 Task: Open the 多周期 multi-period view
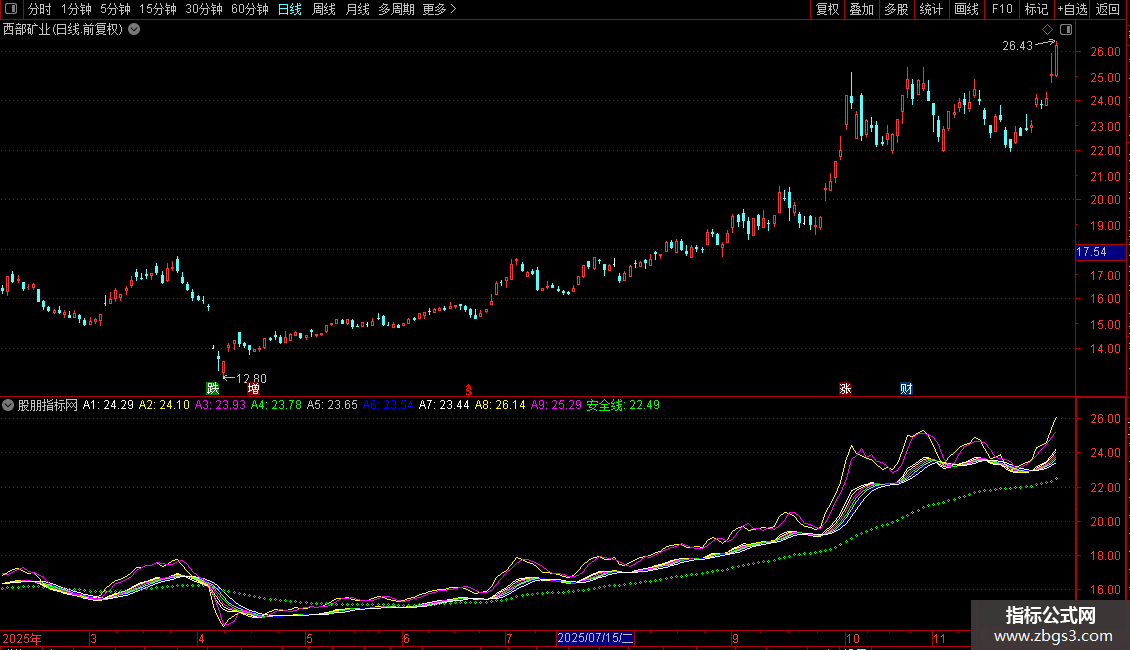pos(396,9)
